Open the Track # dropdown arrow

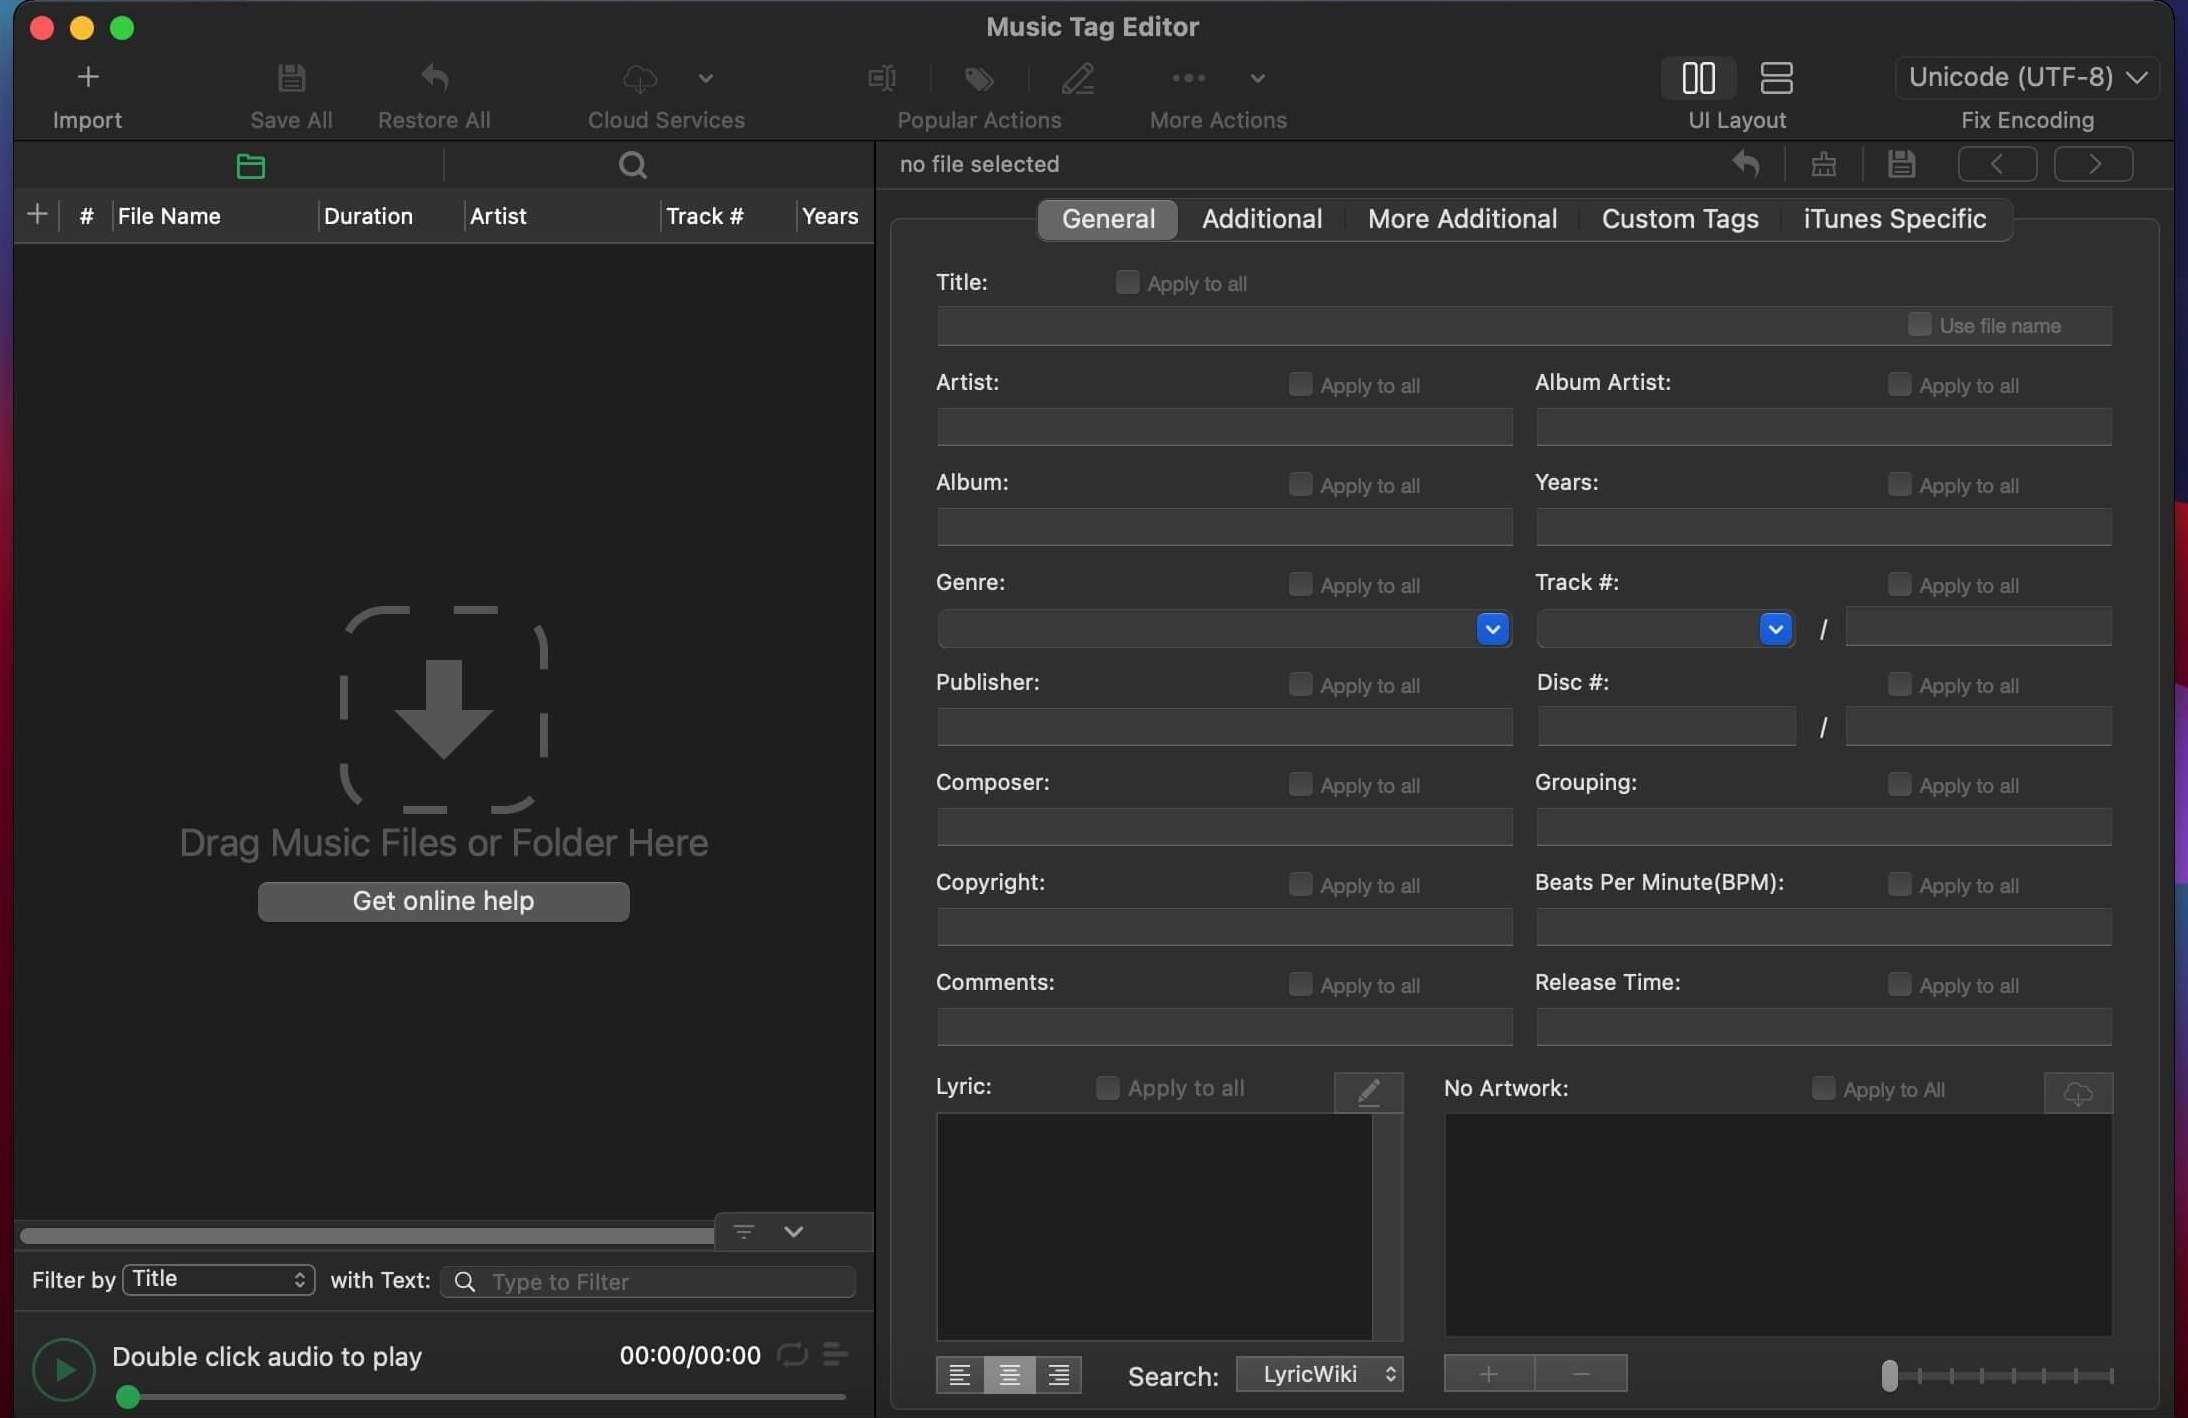click(x=1775, y=629)
